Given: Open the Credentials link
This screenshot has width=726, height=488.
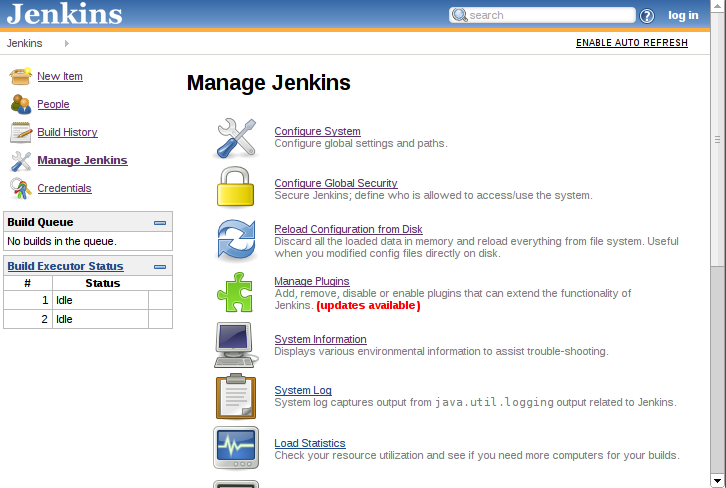Looking at the screenshot, I should [x=64, y=188].
